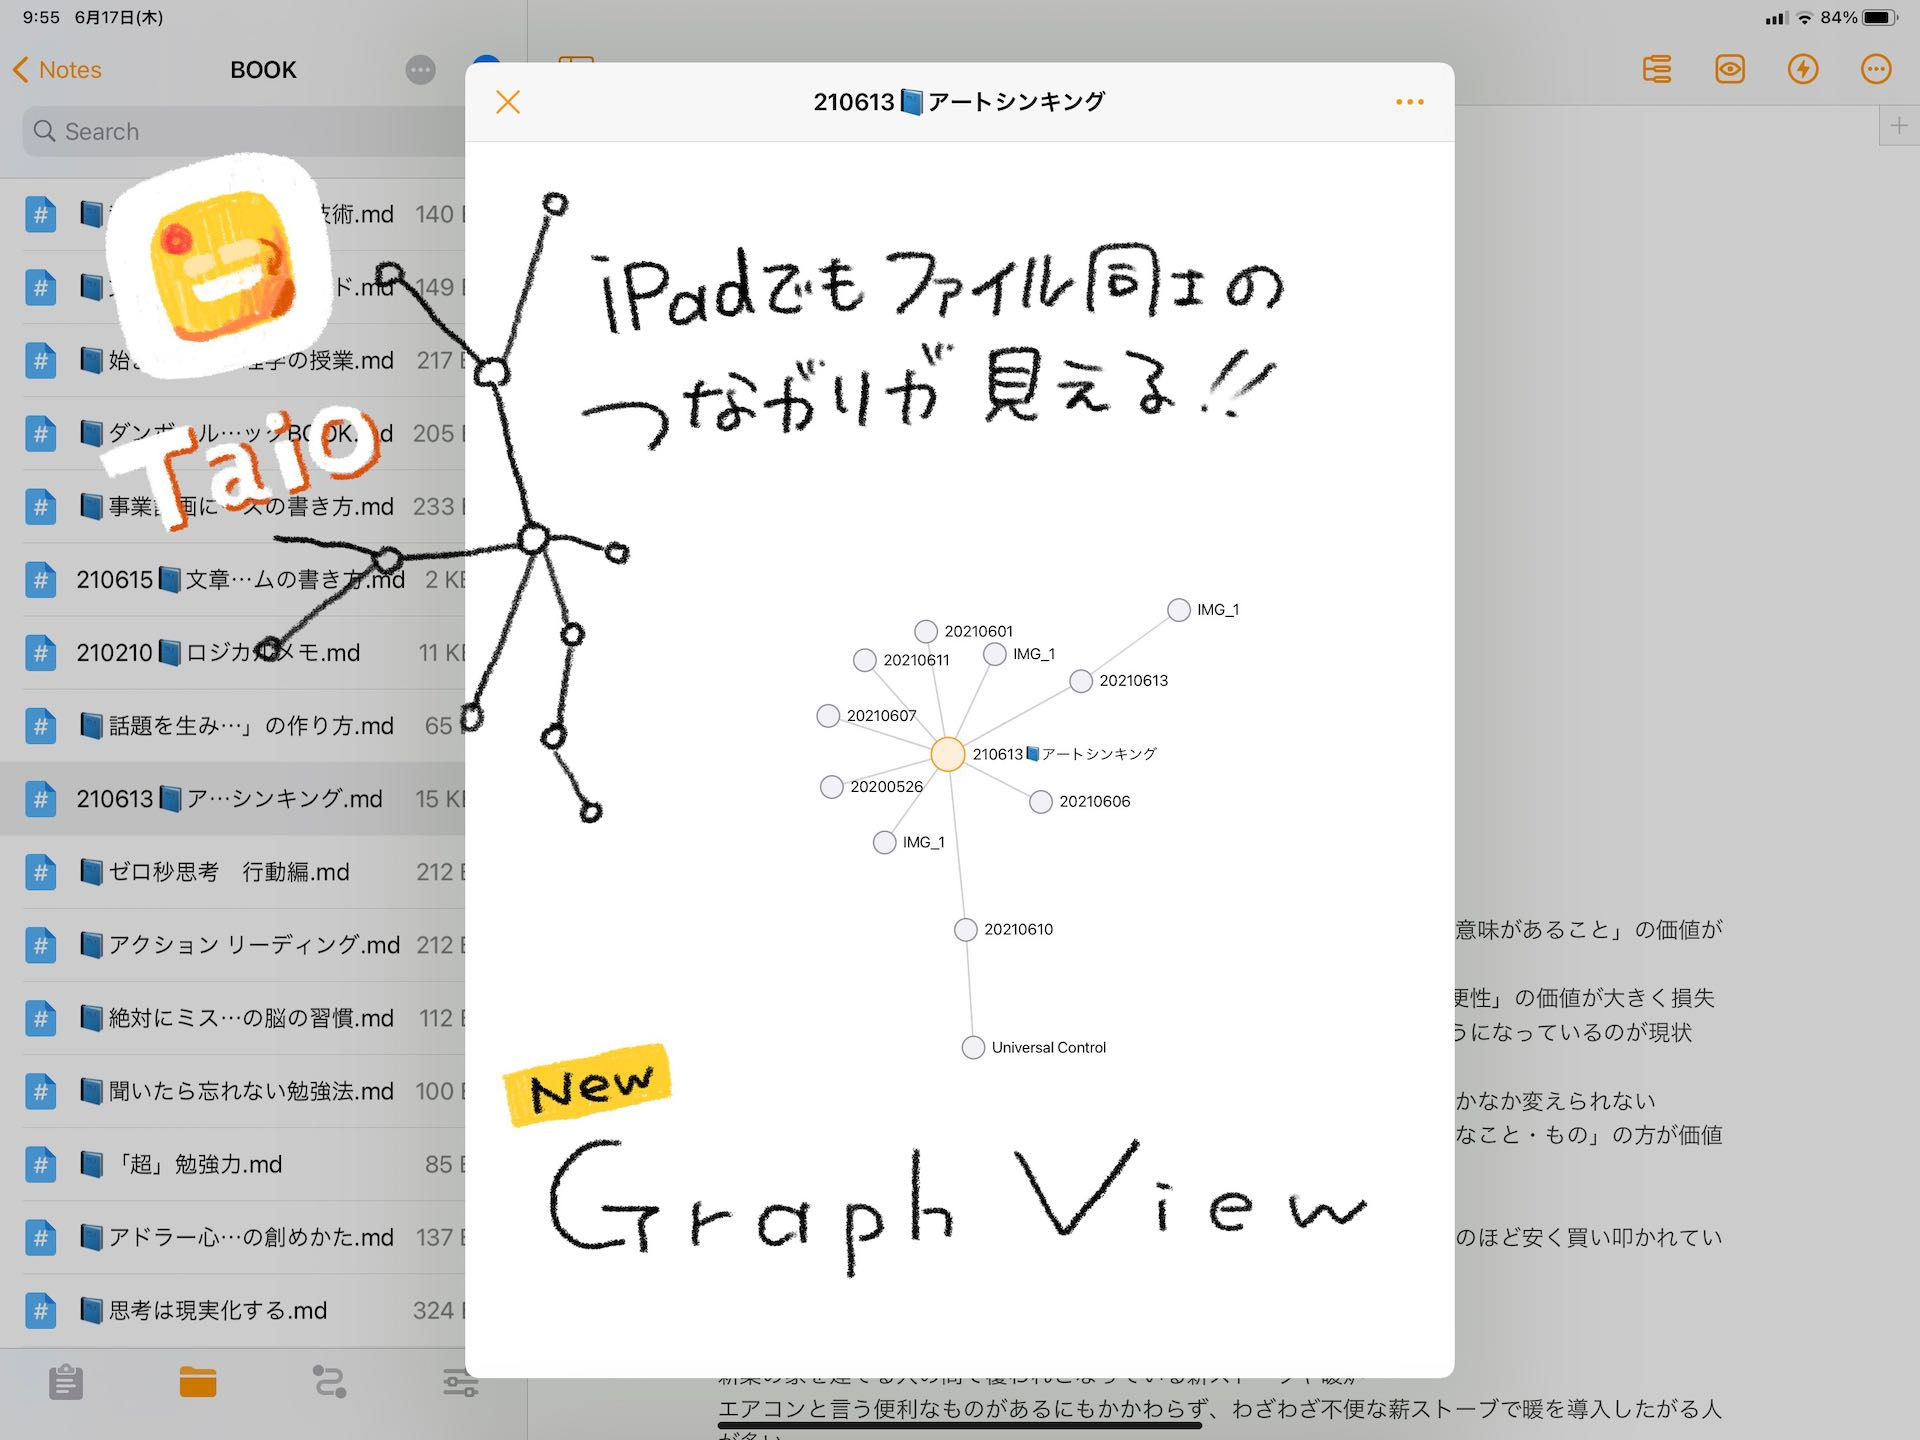Open clipboard tab in bottom bar
Viewport: 1920px width, 1440px height.
tap(66, 1382)
